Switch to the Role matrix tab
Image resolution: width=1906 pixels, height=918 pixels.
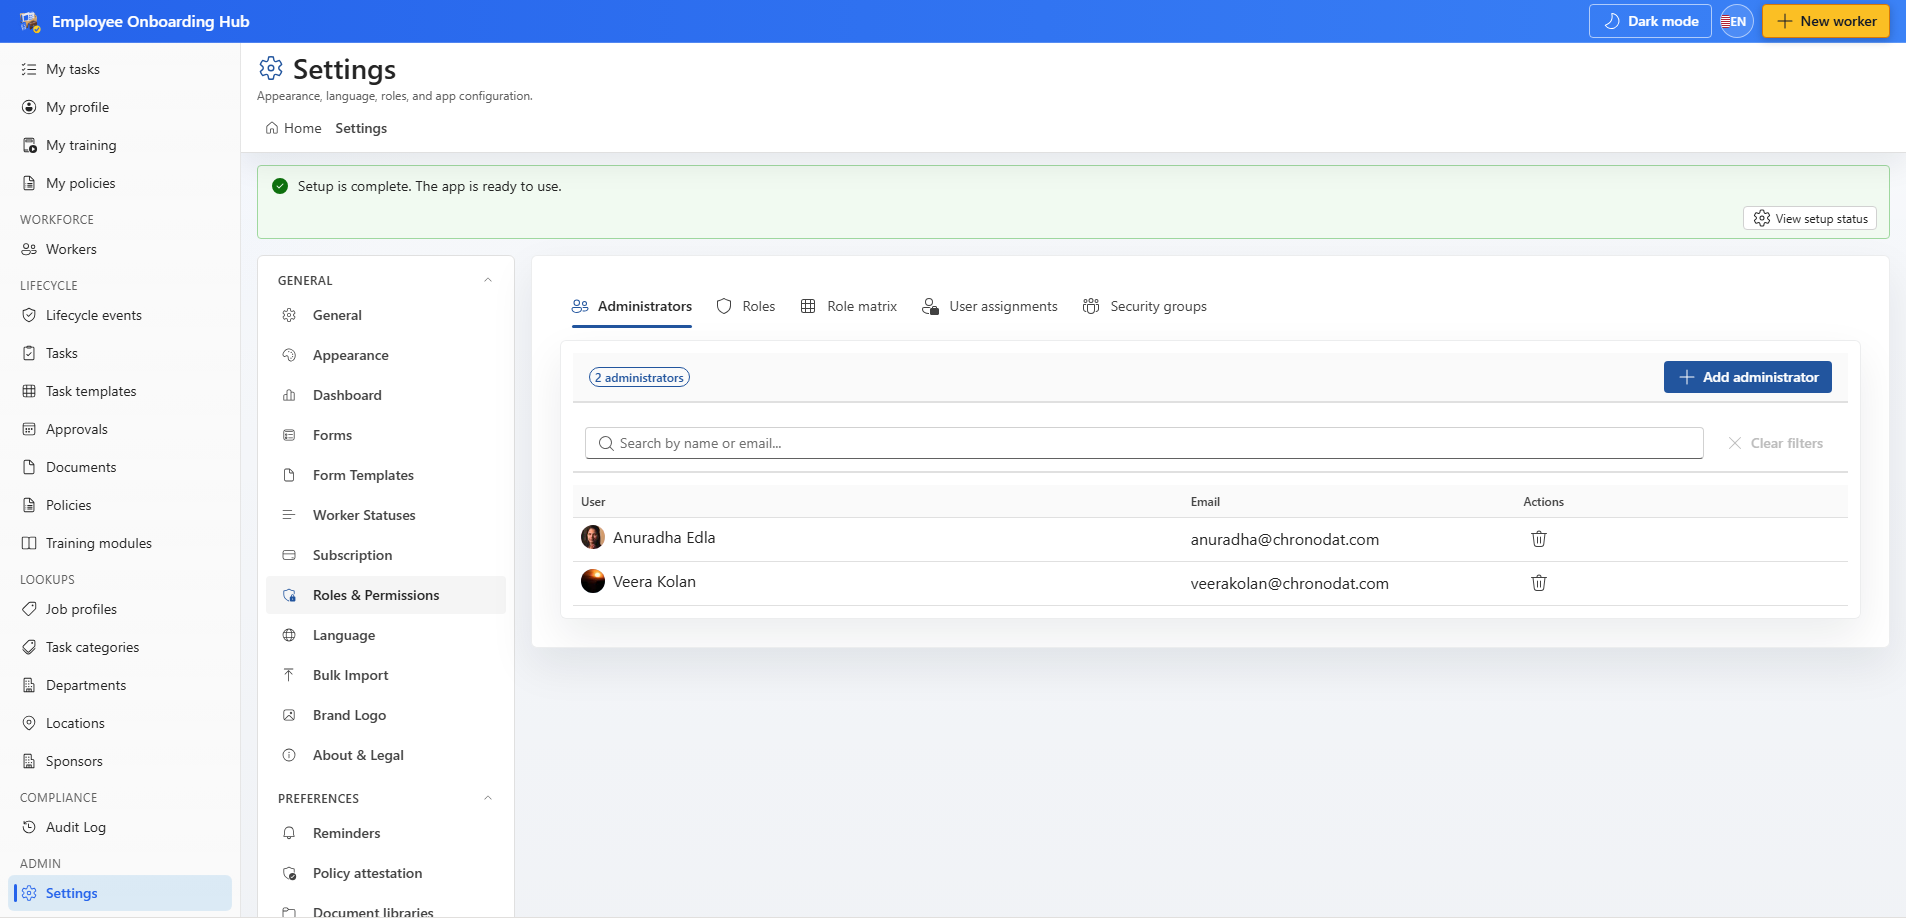coord(849,306)
